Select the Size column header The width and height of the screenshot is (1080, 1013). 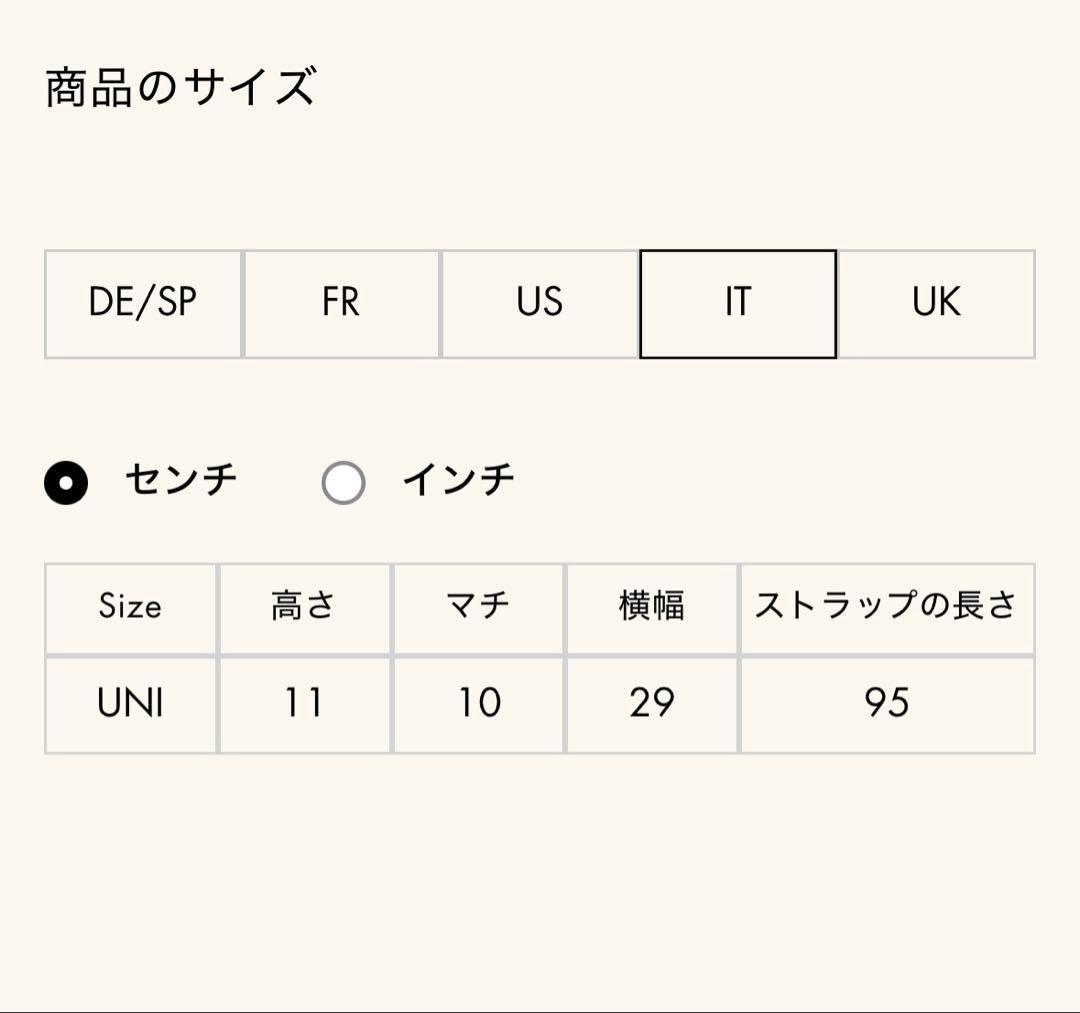coord(129,606)
